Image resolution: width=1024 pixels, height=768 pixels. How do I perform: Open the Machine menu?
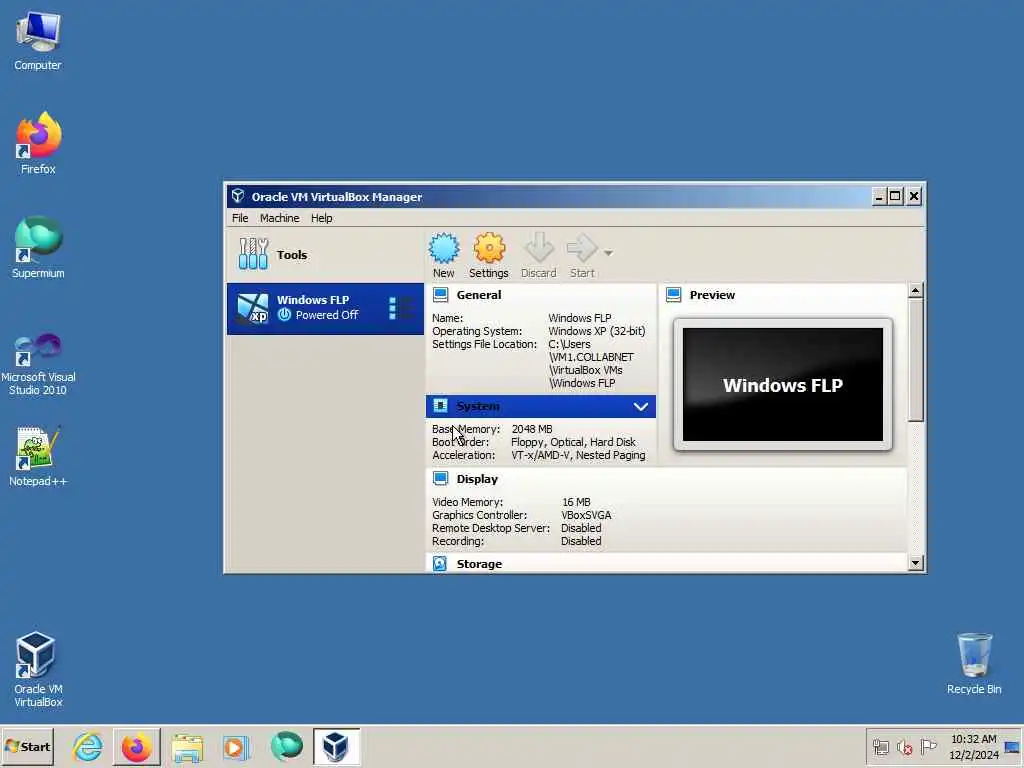click(280, 218)
